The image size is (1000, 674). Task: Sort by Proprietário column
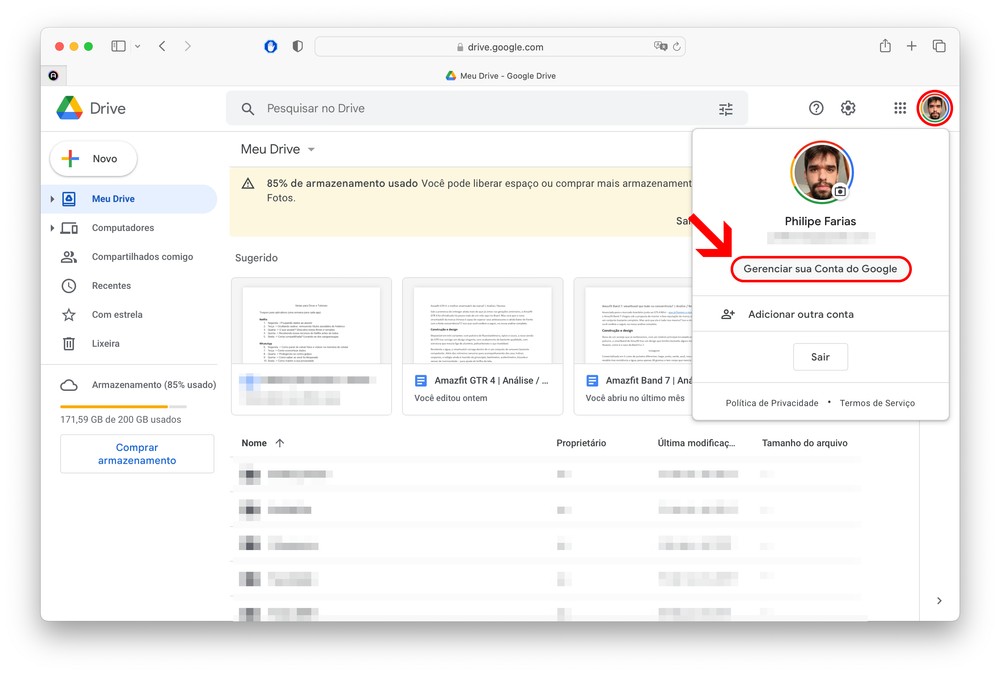click(x=581, y=443)
